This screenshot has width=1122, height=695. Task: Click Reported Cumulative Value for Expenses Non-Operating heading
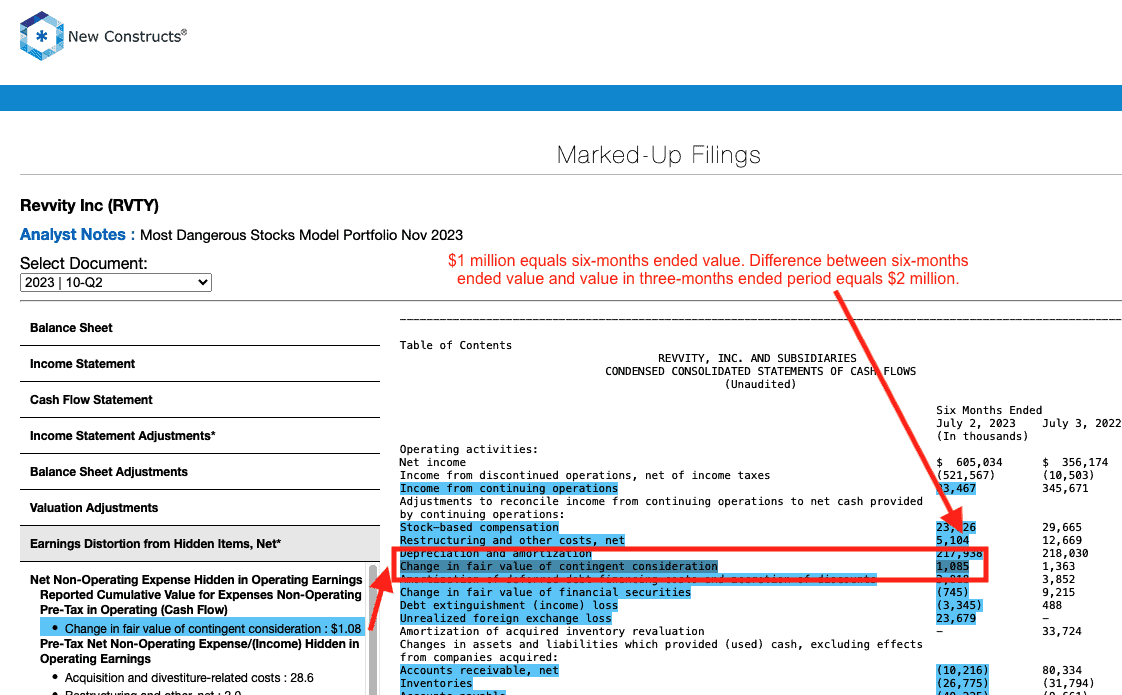(x=200, y=602)
